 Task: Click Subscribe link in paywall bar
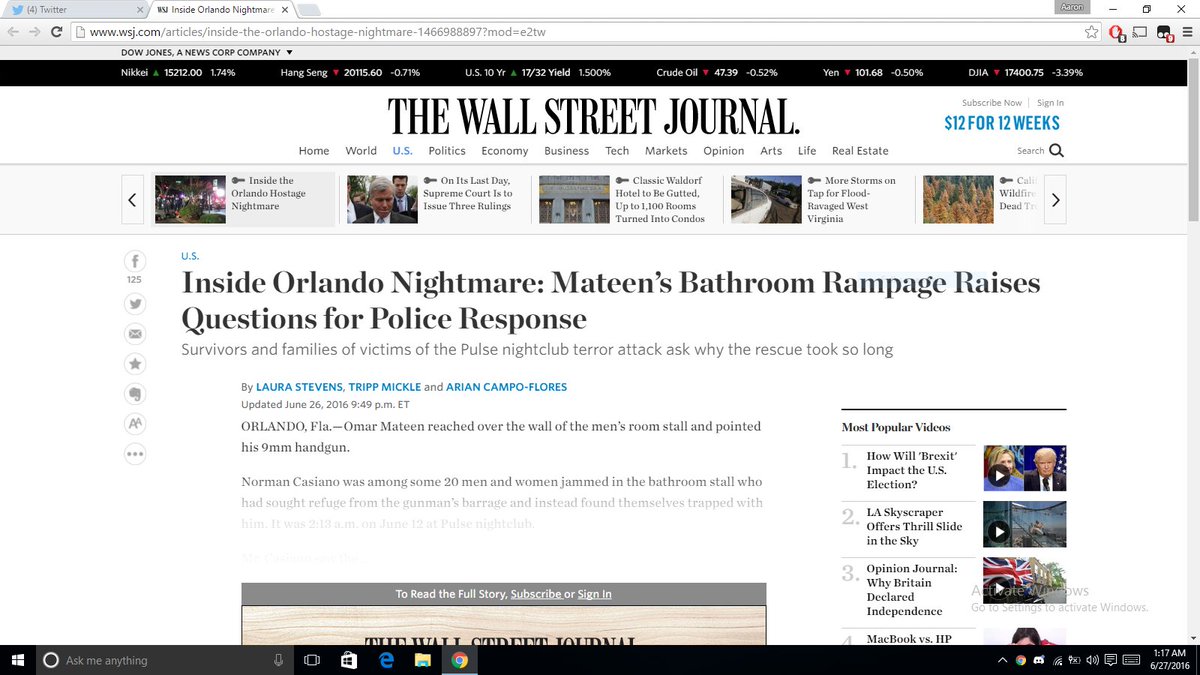point(536,594)
